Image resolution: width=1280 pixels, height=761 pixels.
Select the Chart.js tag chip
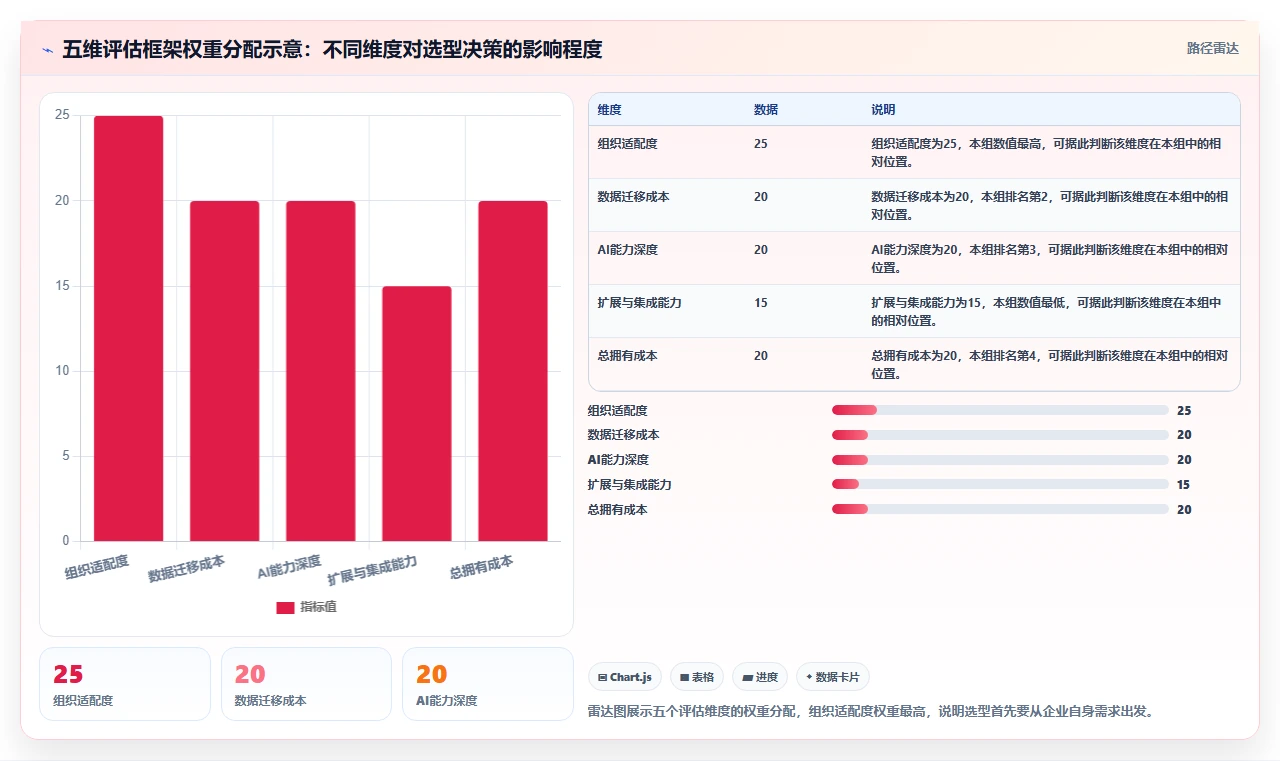625,677
